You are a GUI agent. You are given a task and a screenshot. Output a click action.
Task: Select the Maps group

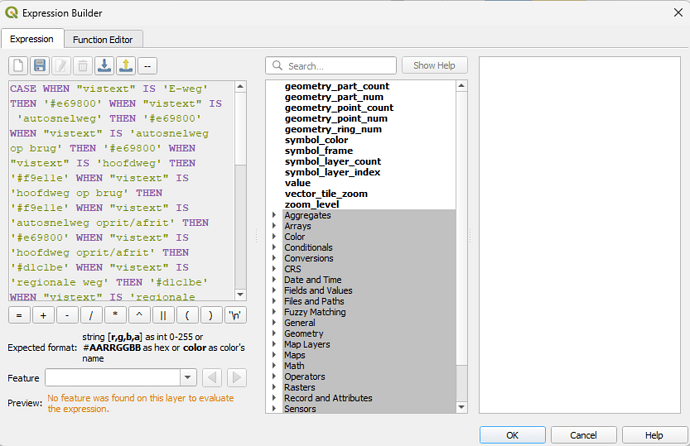pyautogui.click(x=294, y=355)
